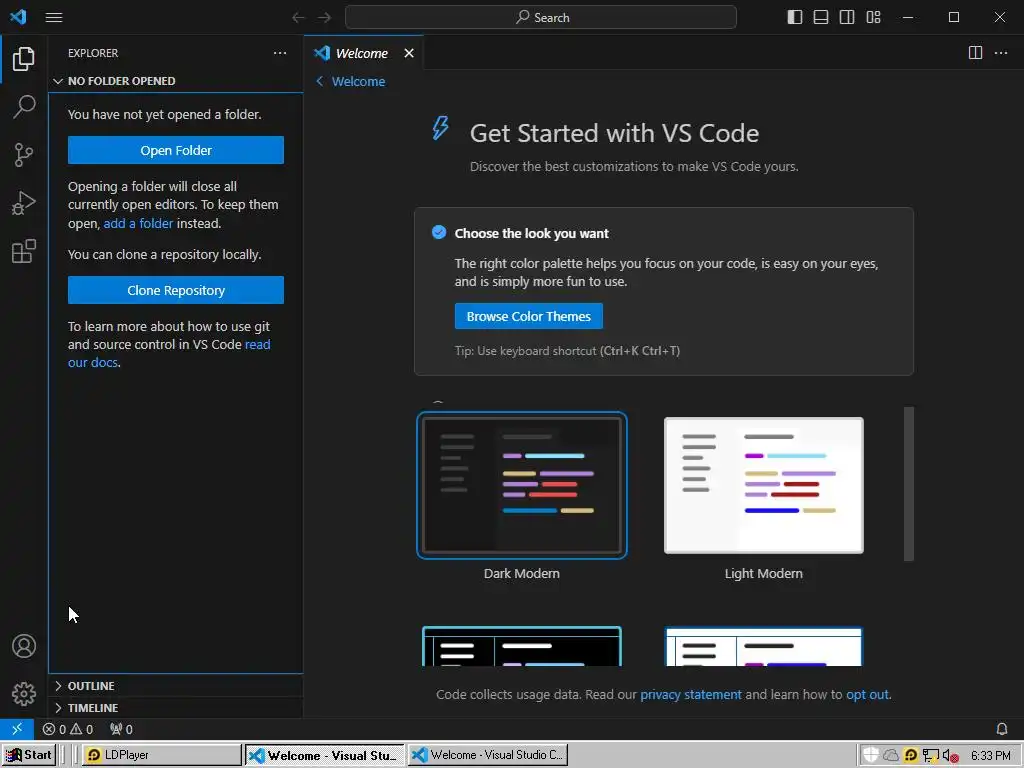Open the Explorer view in activity bar
Image resolution: width=1024 pixels, height=768 pixels.
coord(24,59)
